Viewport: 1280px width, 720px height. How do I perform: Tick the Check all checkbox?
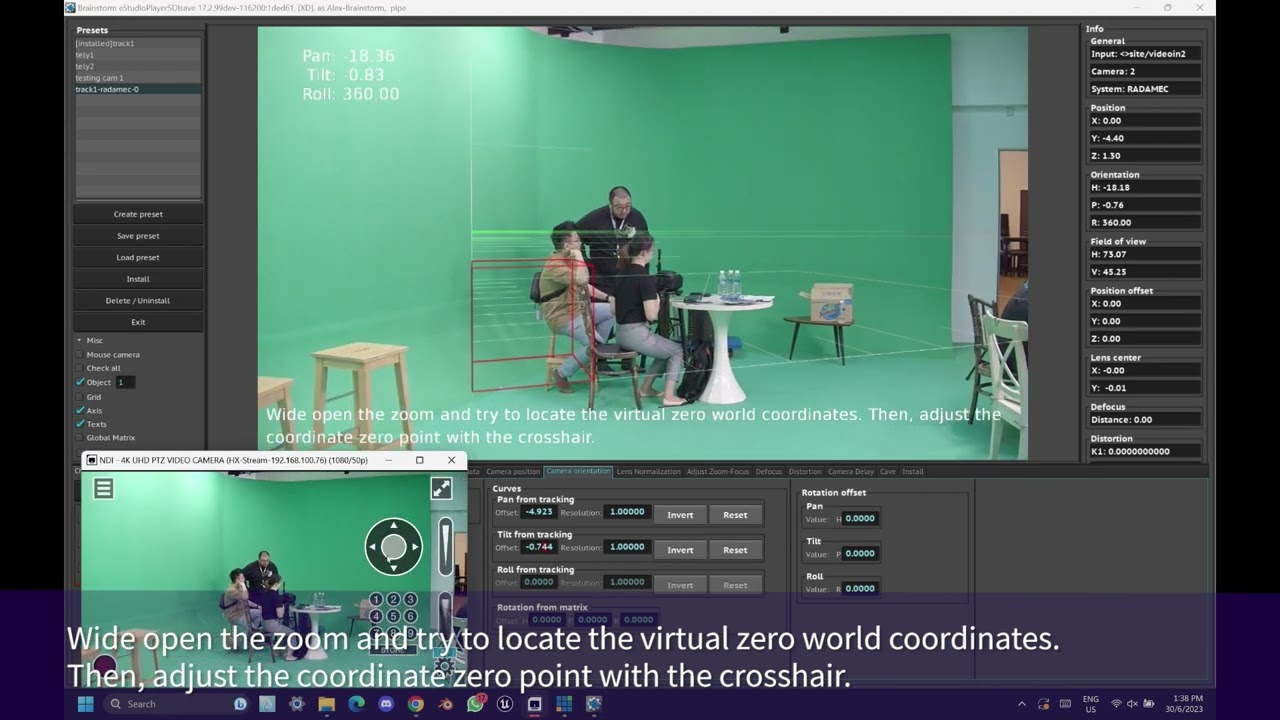click(80, 368)
